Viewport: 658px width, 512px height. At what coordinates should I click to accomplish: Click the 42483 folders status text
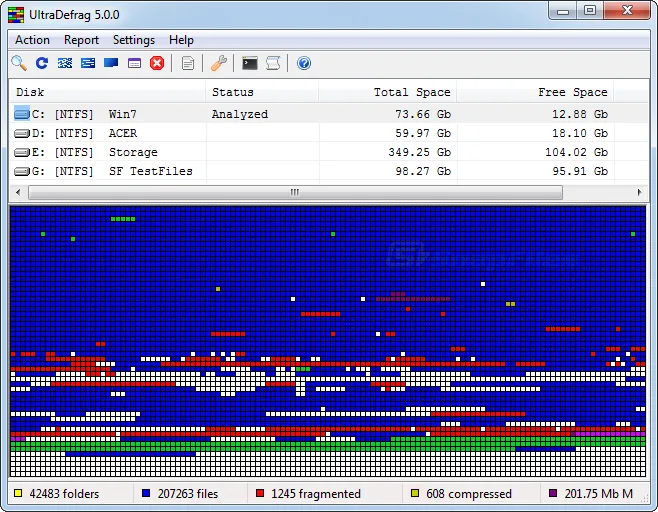coord(64,494)
